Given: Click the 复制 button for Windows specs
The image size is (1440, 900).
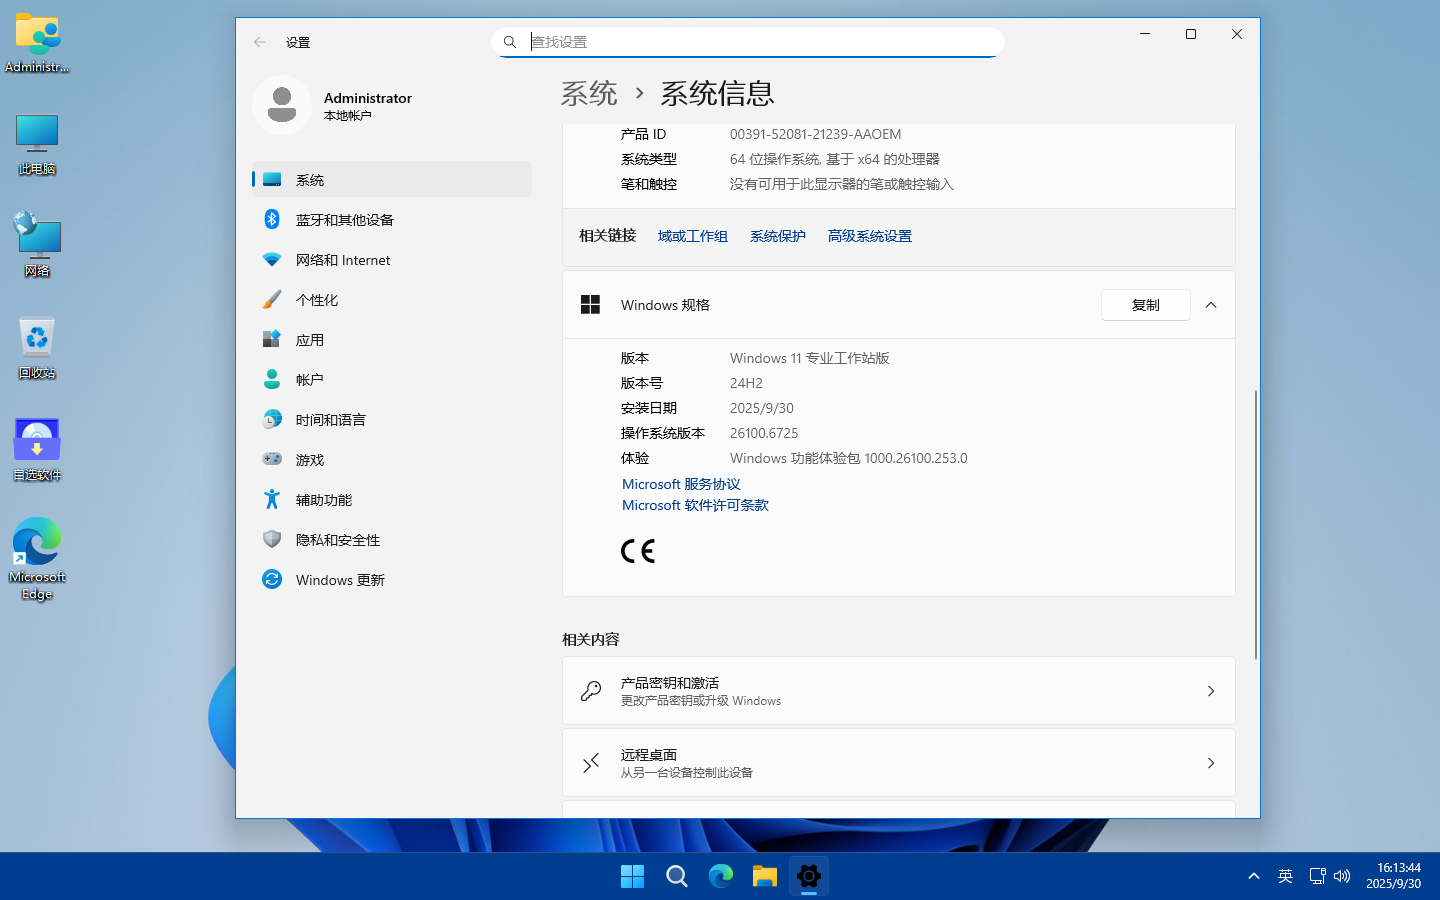Looking at the screenshot, I should (x=1145, y=305).
